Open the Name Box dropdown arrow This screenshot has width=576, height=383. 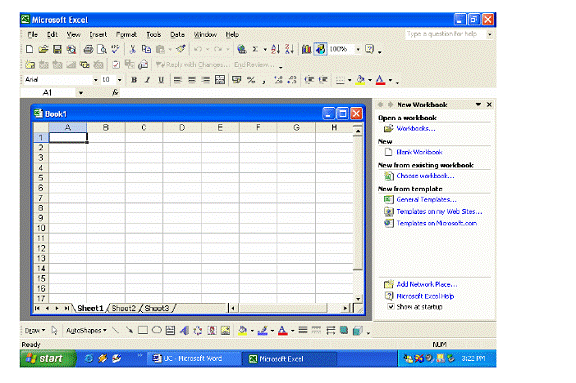81,93
